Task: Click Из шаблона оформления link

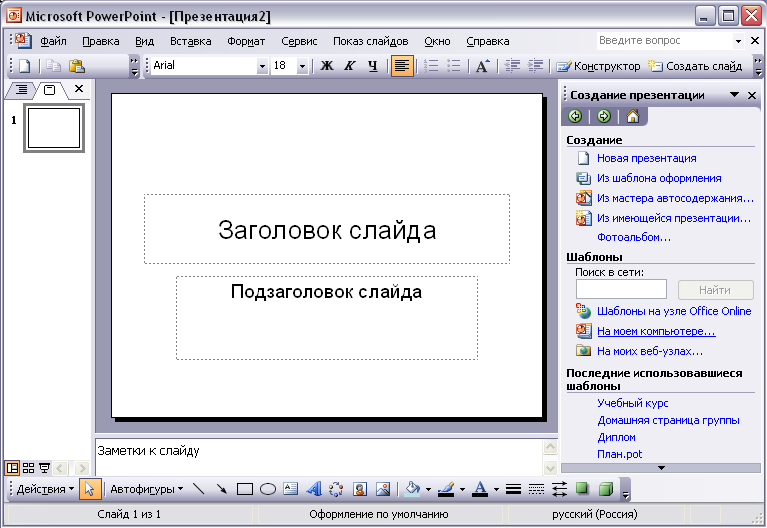Action: pos(659,178)
